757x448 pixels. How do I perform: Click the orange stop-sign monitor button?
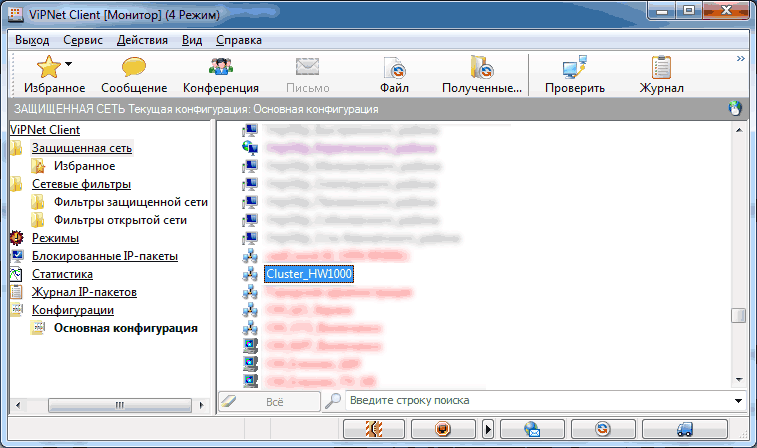443,429
